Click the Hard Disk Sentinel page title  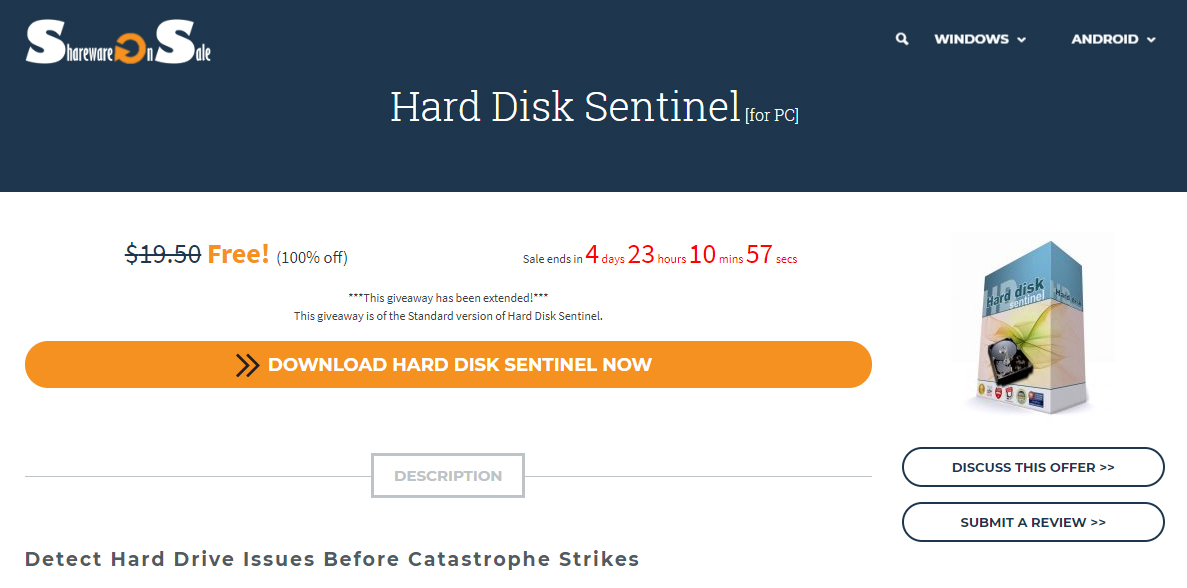[564, 106]
